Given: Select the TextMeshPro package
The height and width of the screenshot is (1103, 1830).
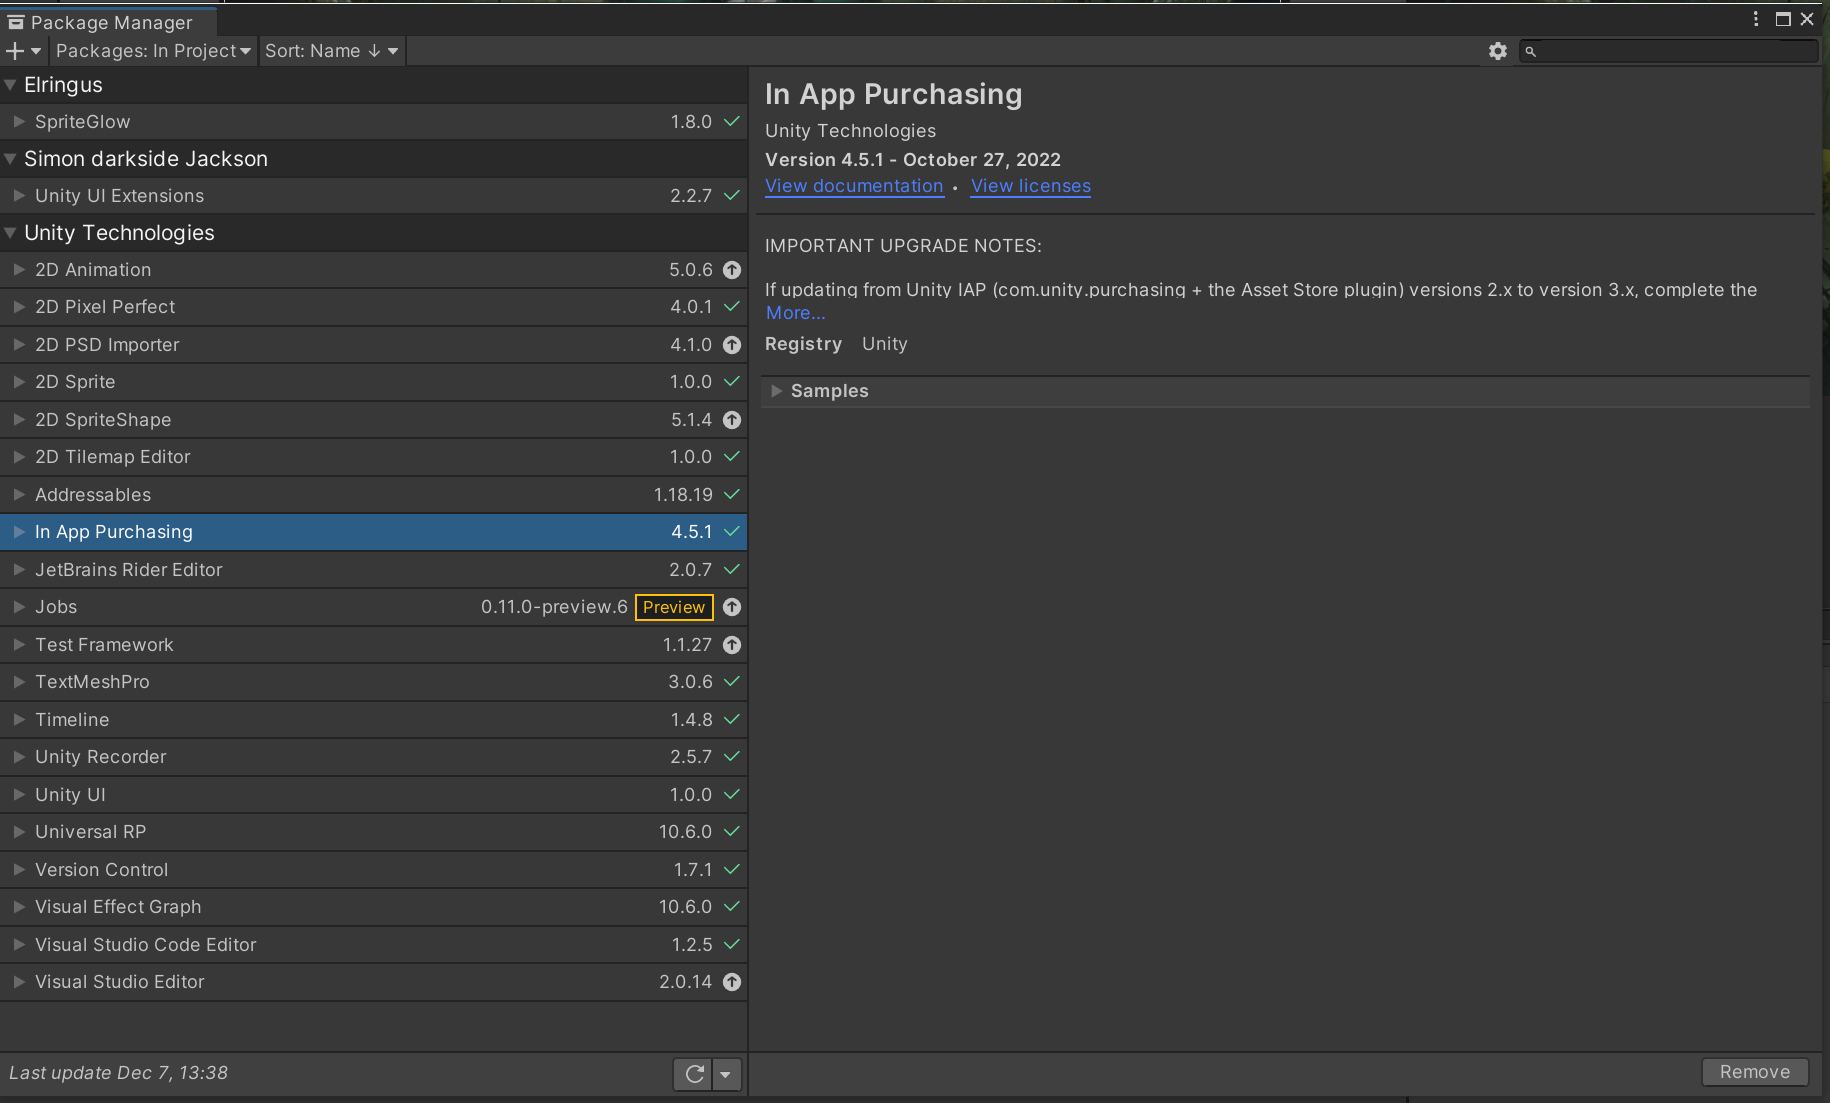Looking at the screenshot, I should pos(374,682).
